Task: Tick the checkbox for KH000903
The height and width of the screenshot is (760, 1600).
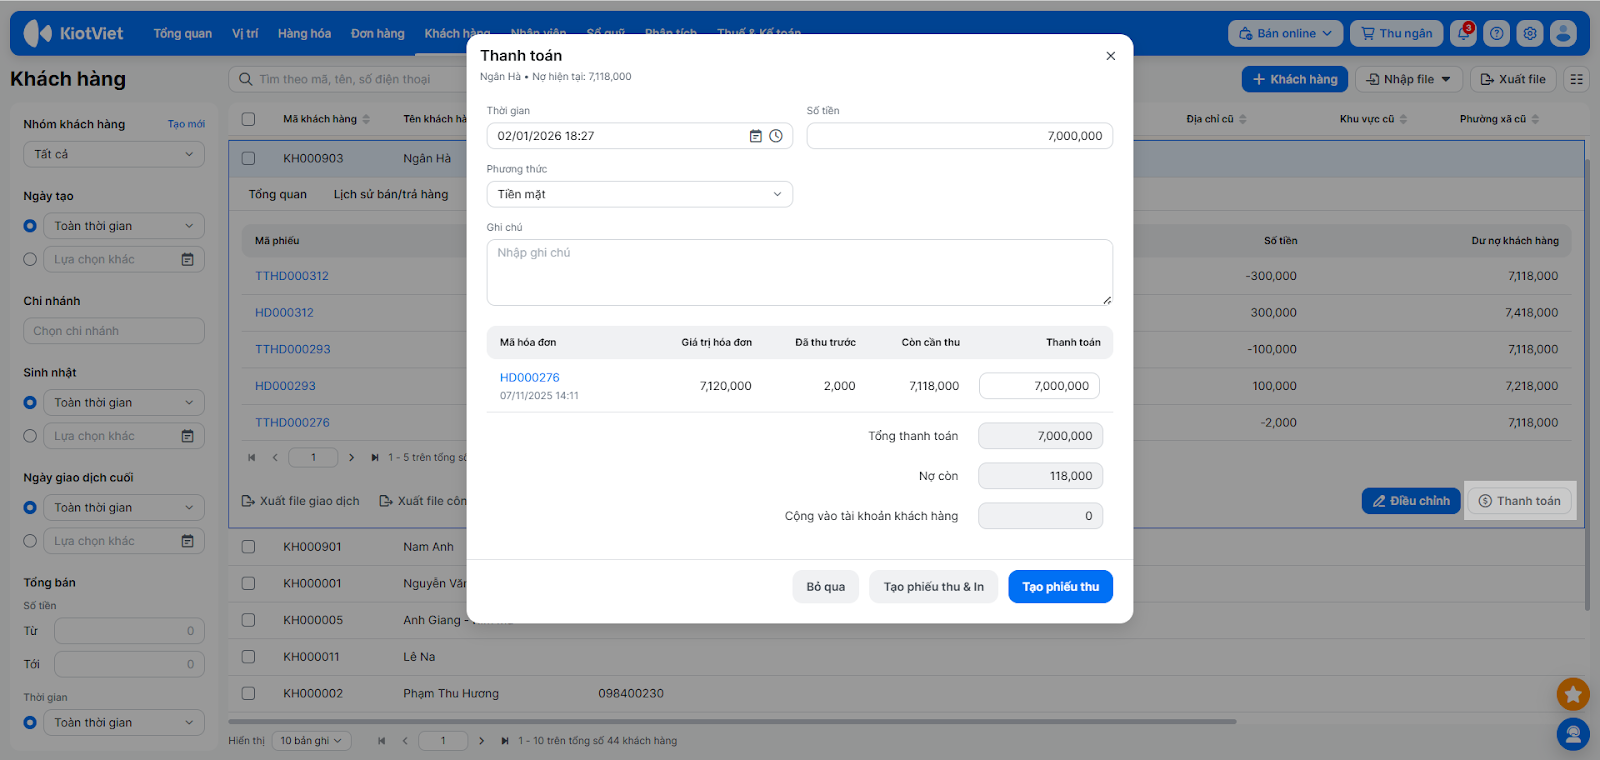Action: tap(248, 158)
